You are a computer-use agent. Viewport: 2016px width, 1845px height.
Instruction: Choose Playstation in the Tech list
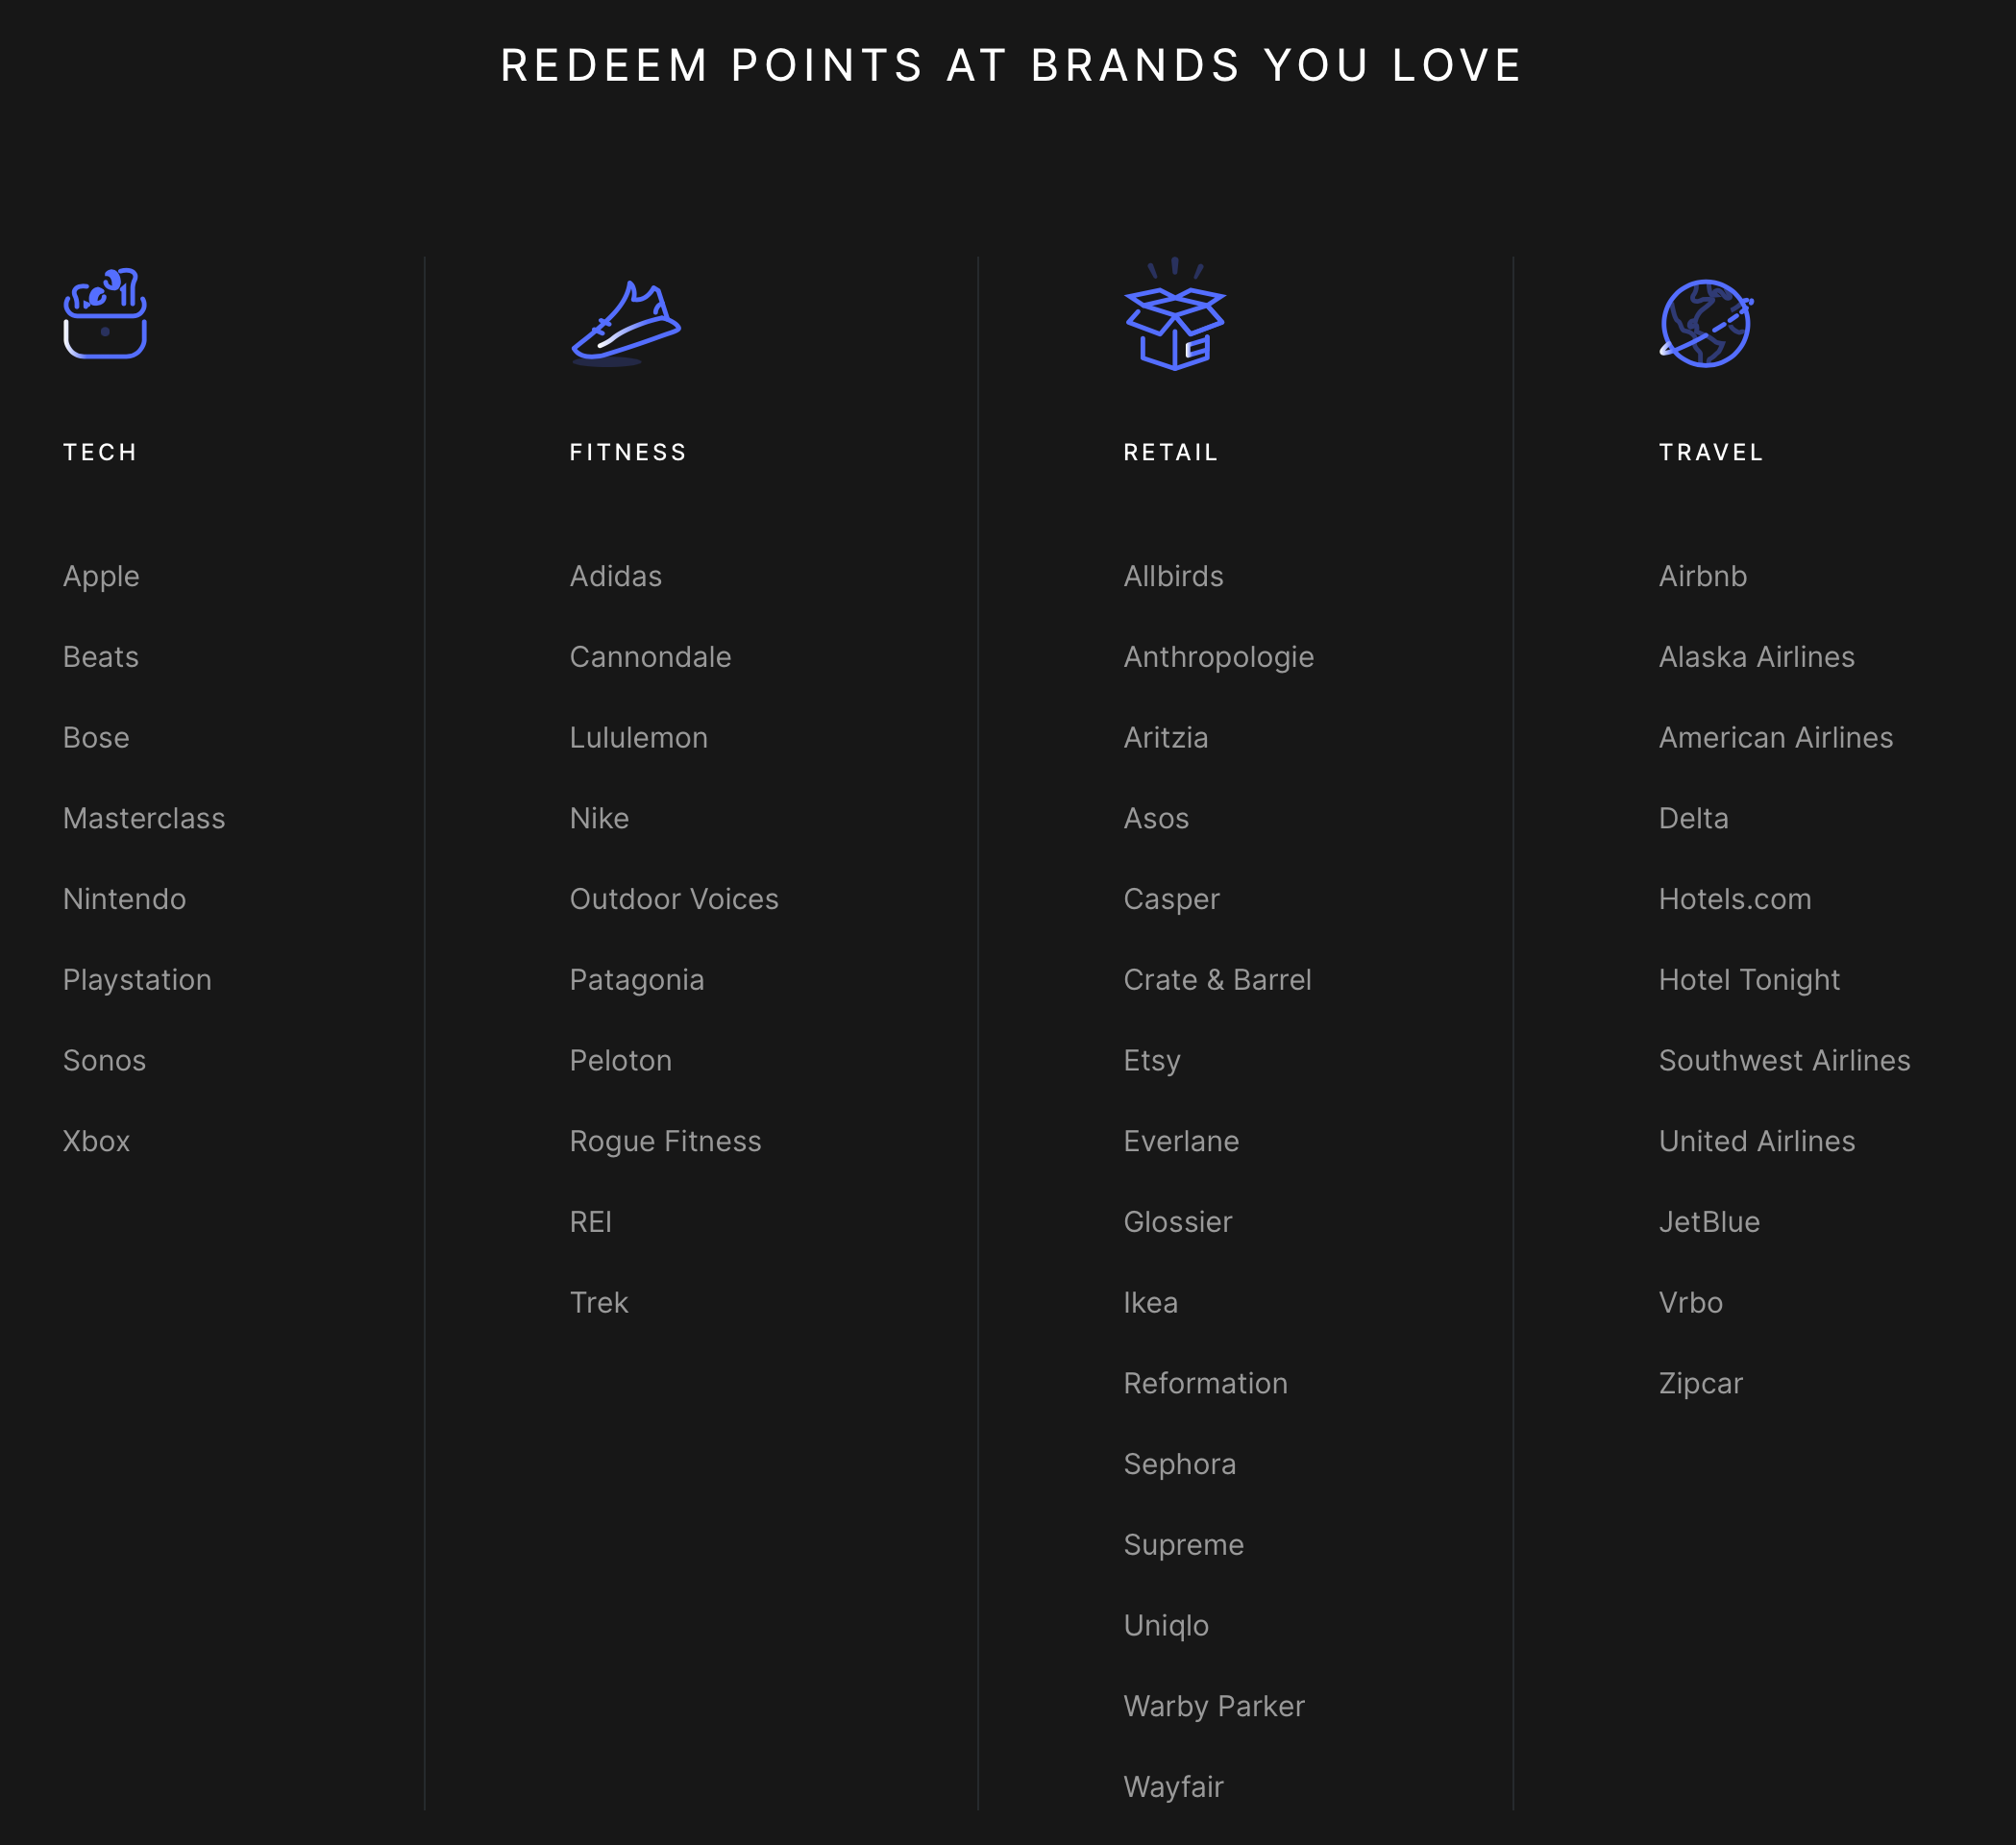click(137, 980)
